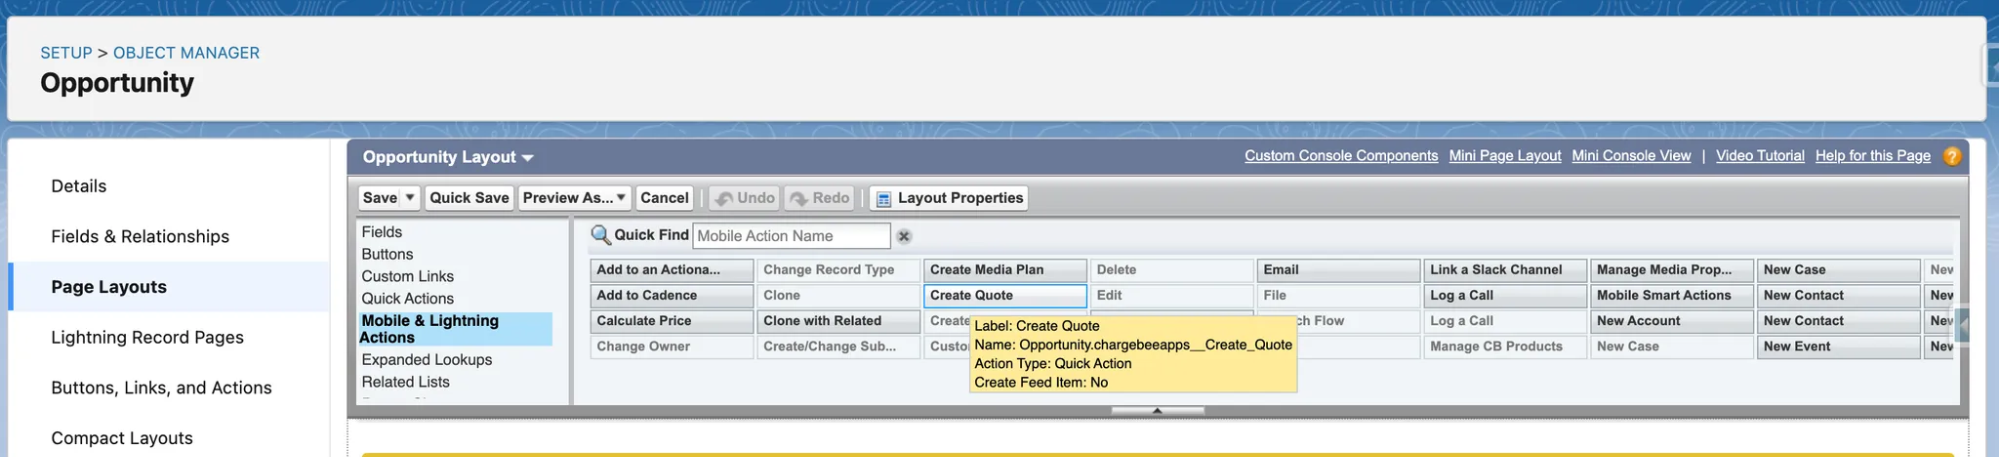Select the Manage CB Products action
This screenshot has height=457, width=1999.
[1505, 347]
